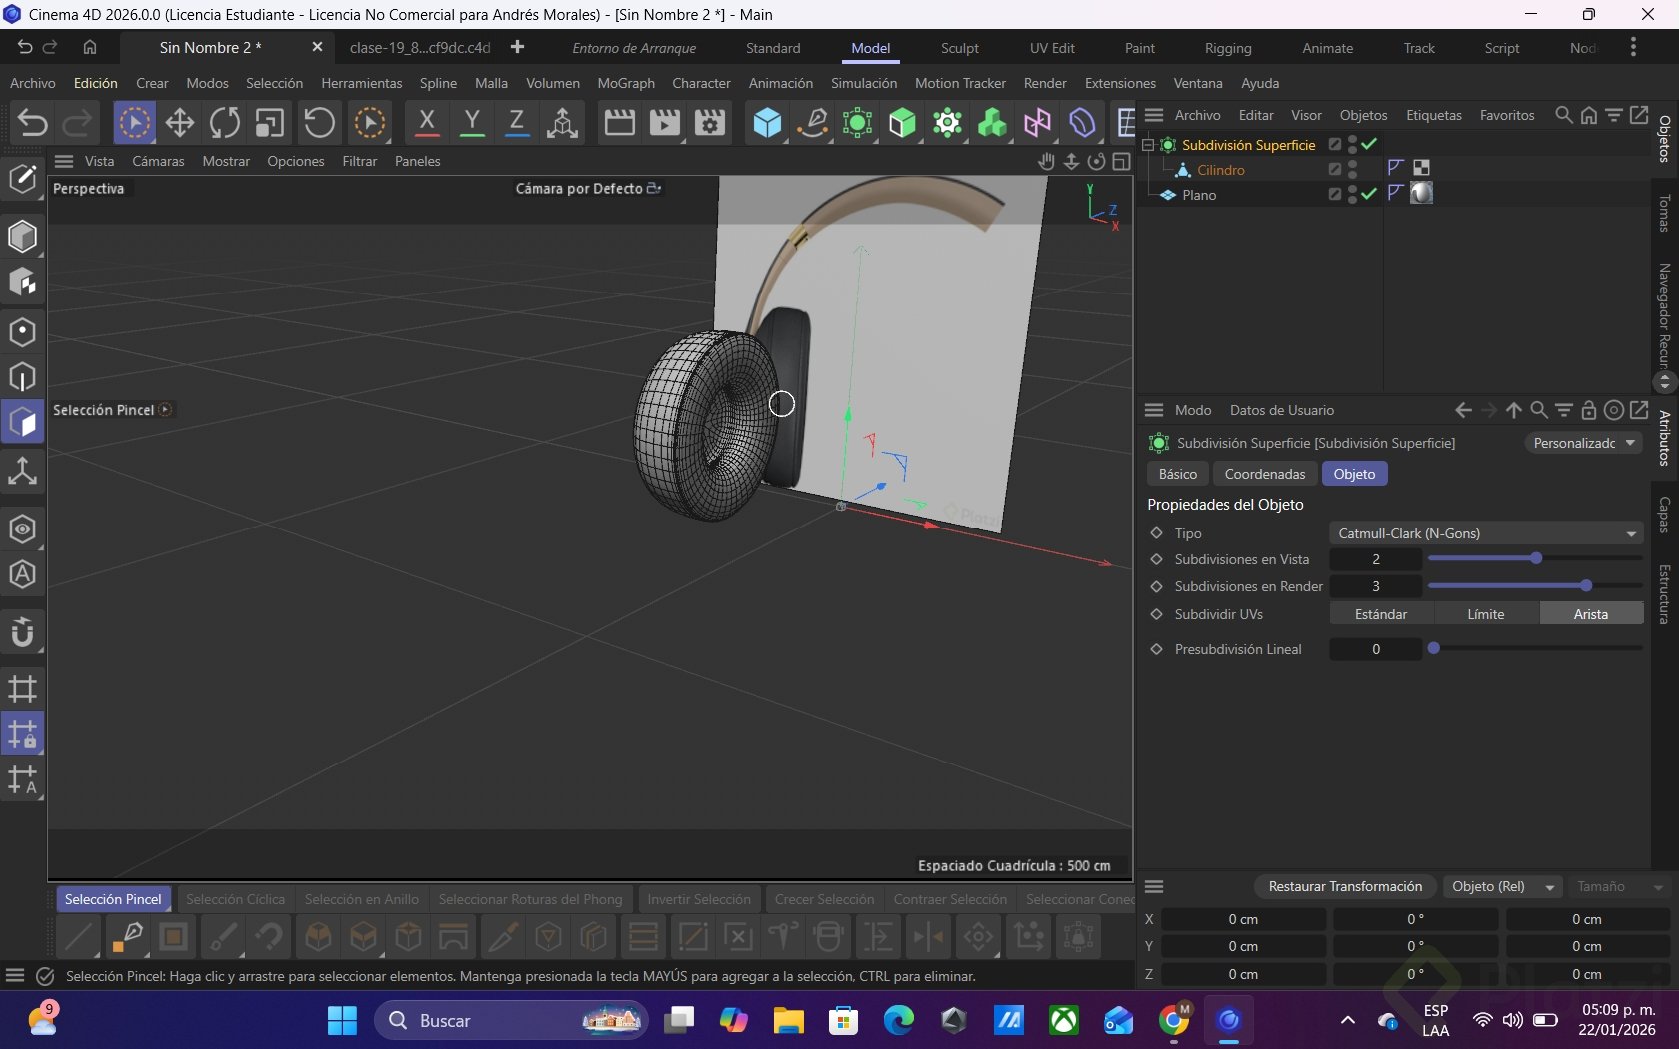Select the Move tool in toolbar
This screenshot has width=1679, height=1049.
(x=180, y=123)
